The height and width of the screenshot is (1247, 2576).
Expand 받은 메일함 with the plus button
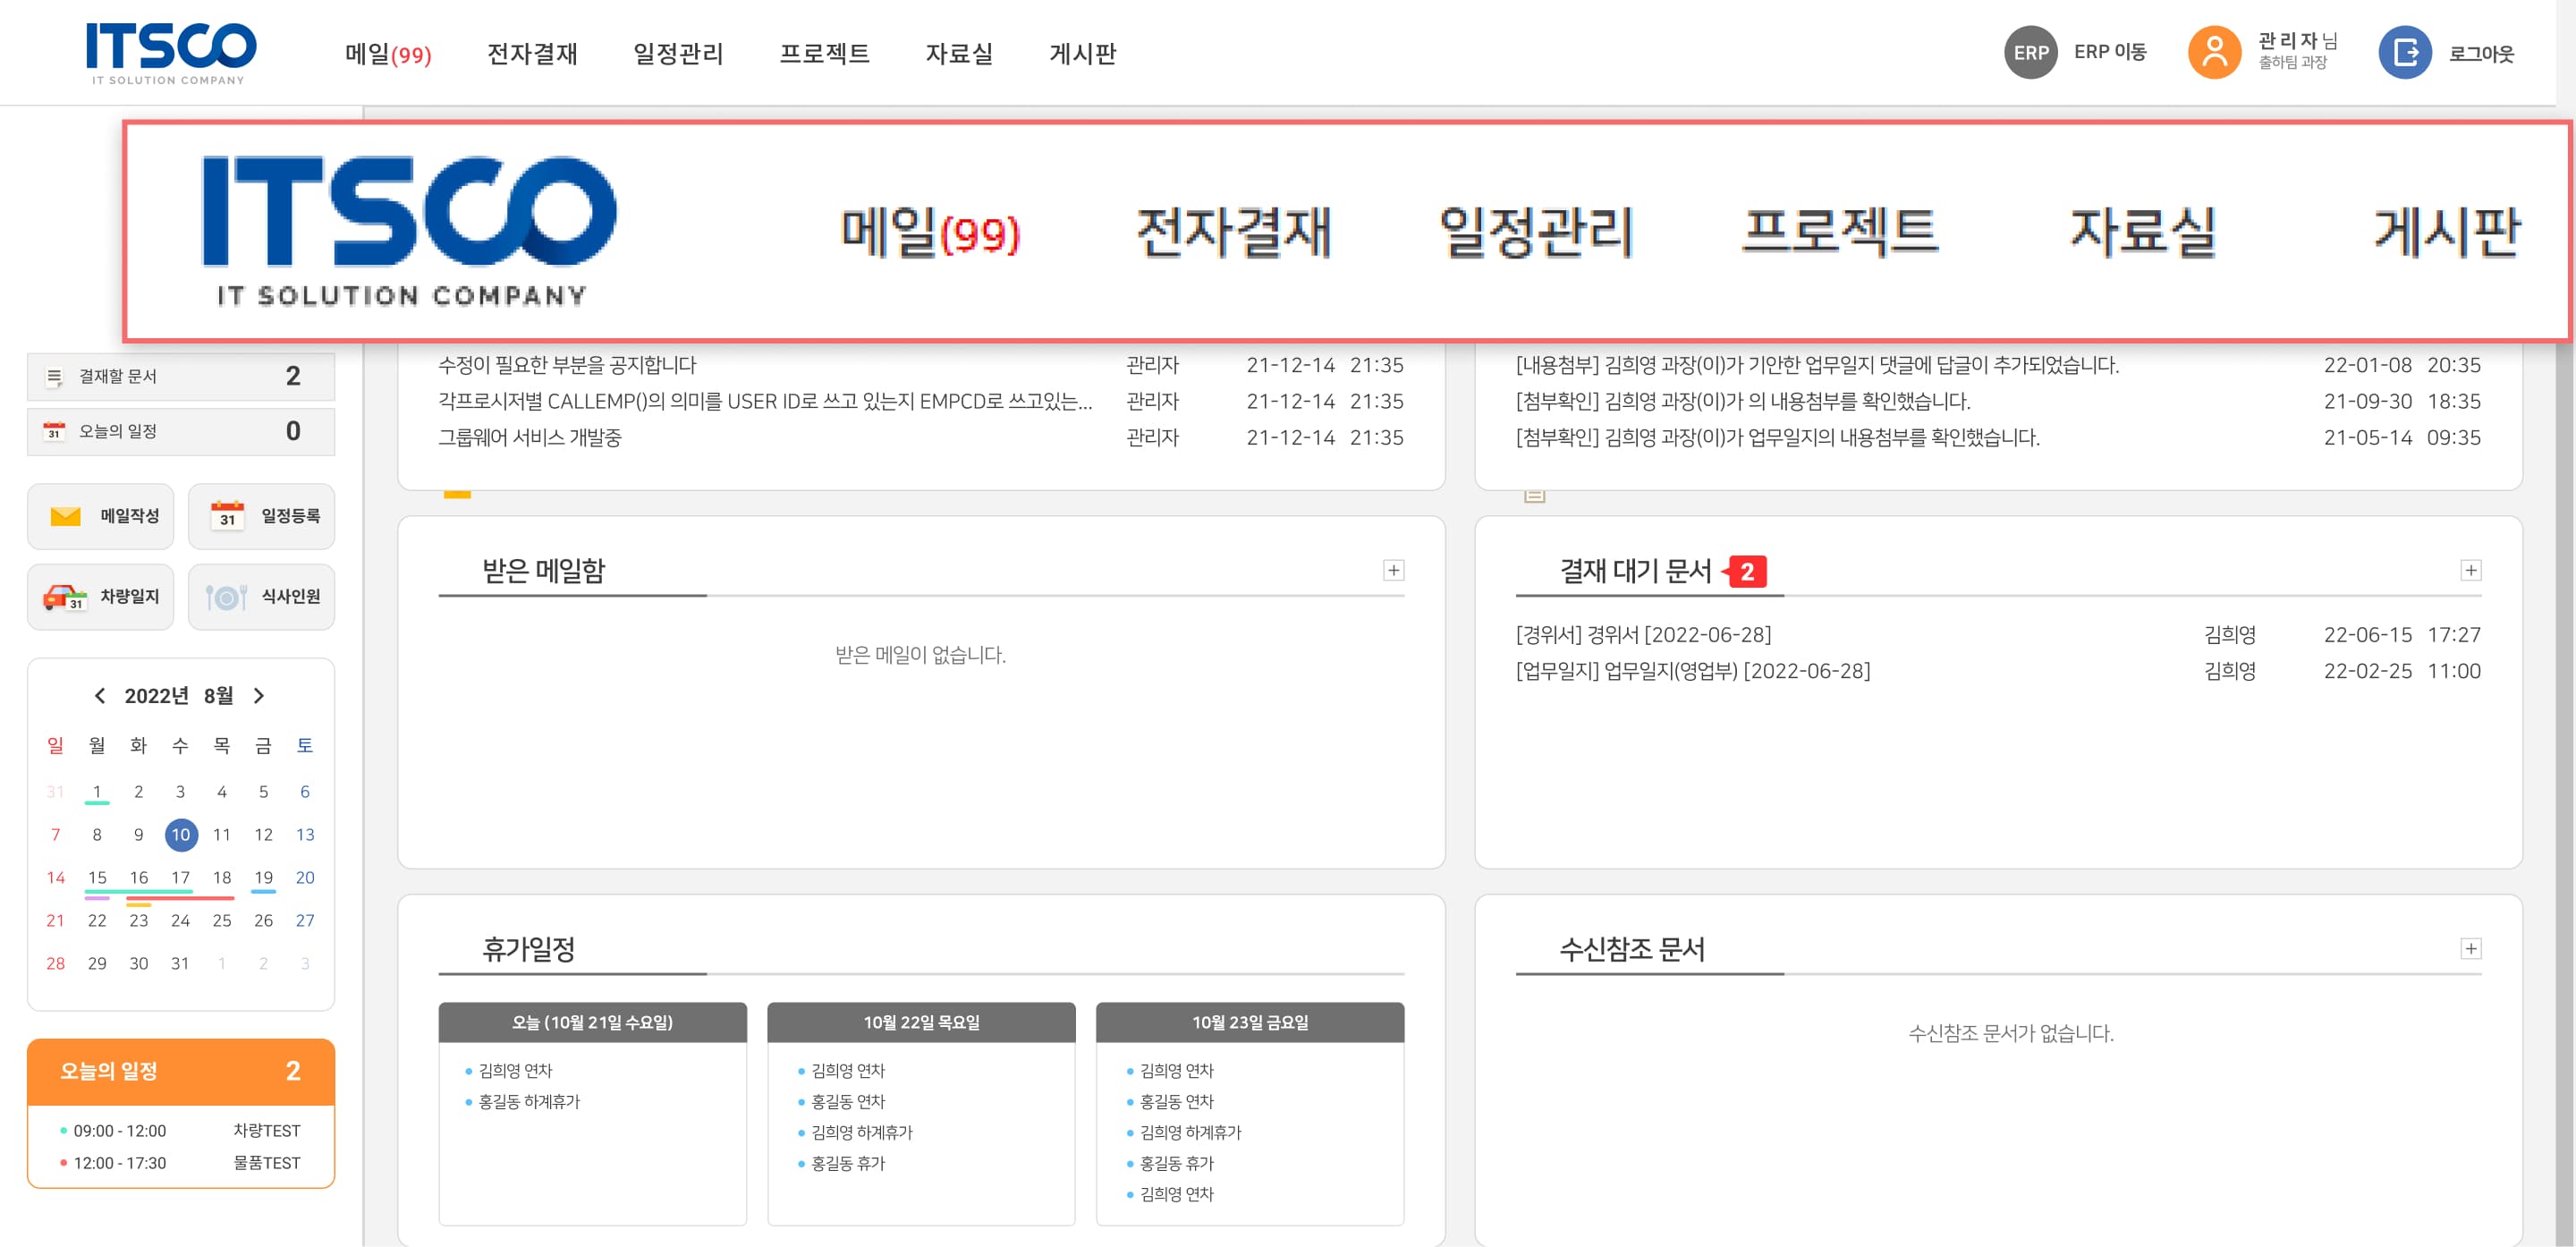click(x=1393, y=570)
